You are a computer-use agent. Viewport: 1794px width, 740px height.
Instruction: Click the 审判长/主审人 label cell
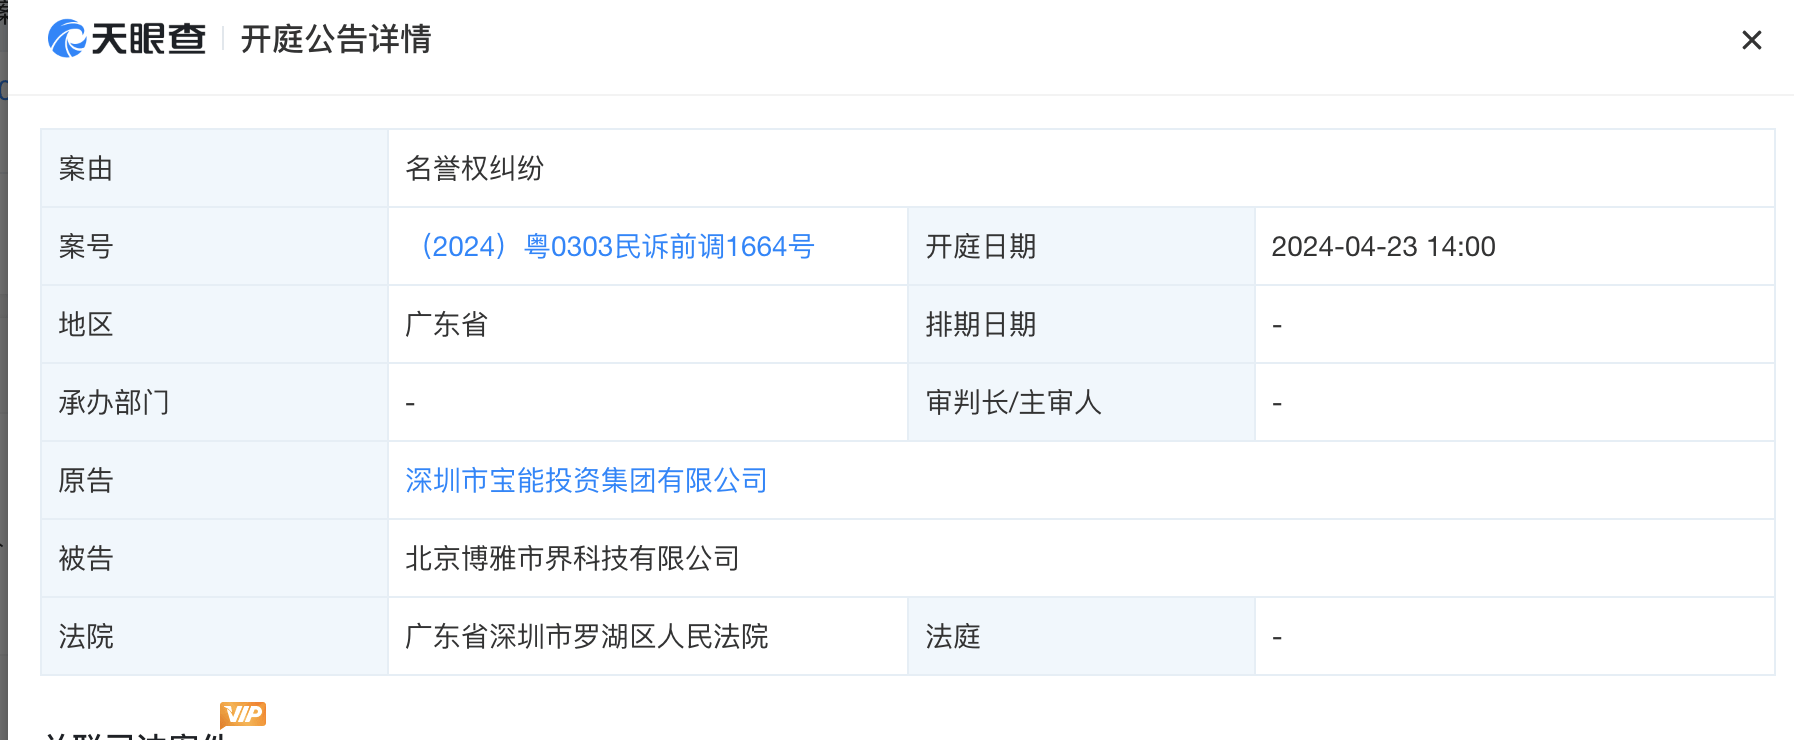point(1013,403)
